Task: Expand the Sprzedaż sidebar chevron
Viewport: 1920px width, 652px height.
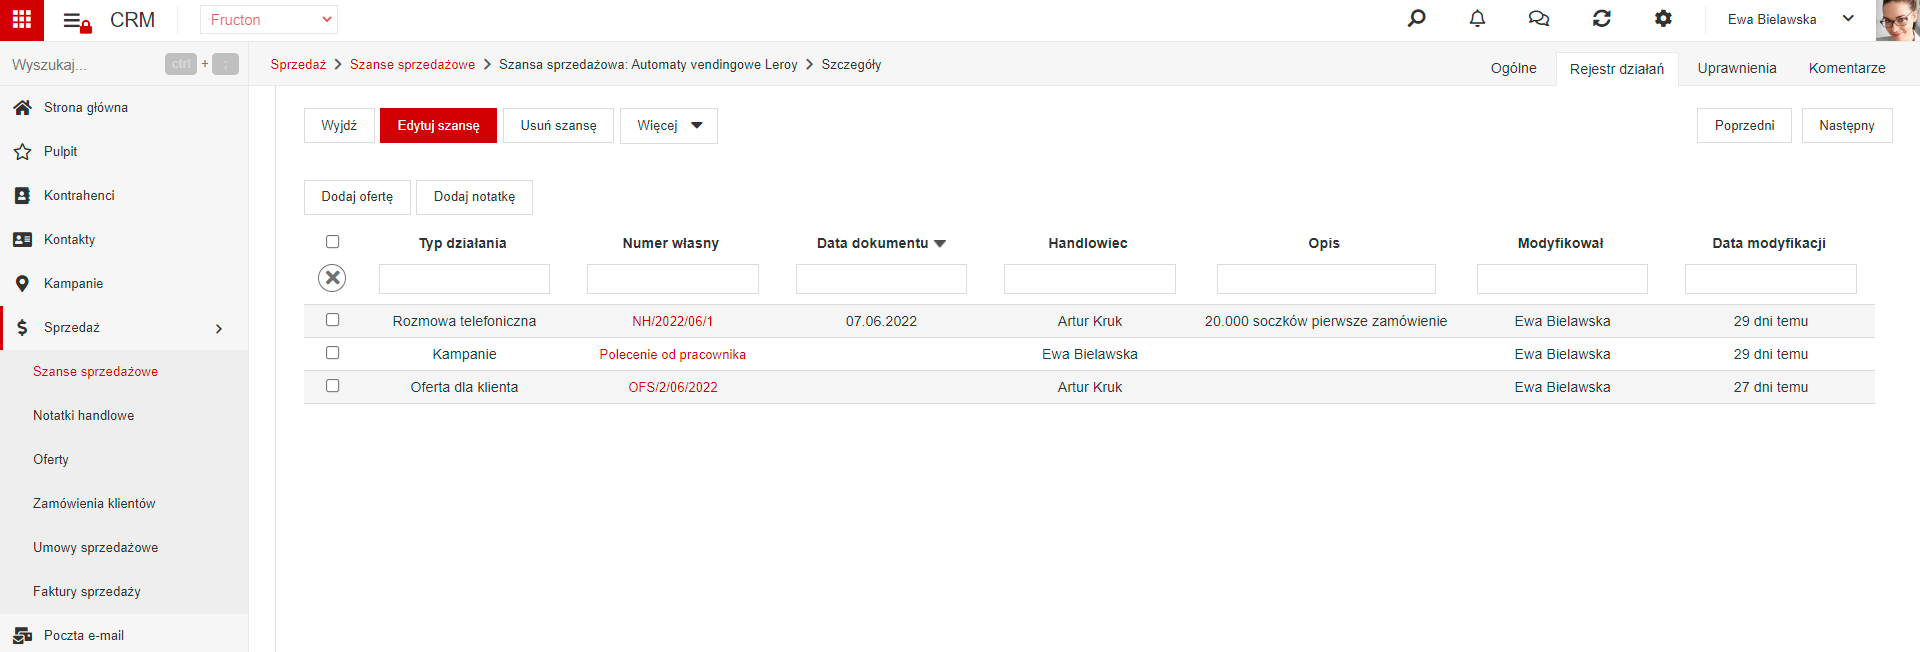Action: (219, 329)
